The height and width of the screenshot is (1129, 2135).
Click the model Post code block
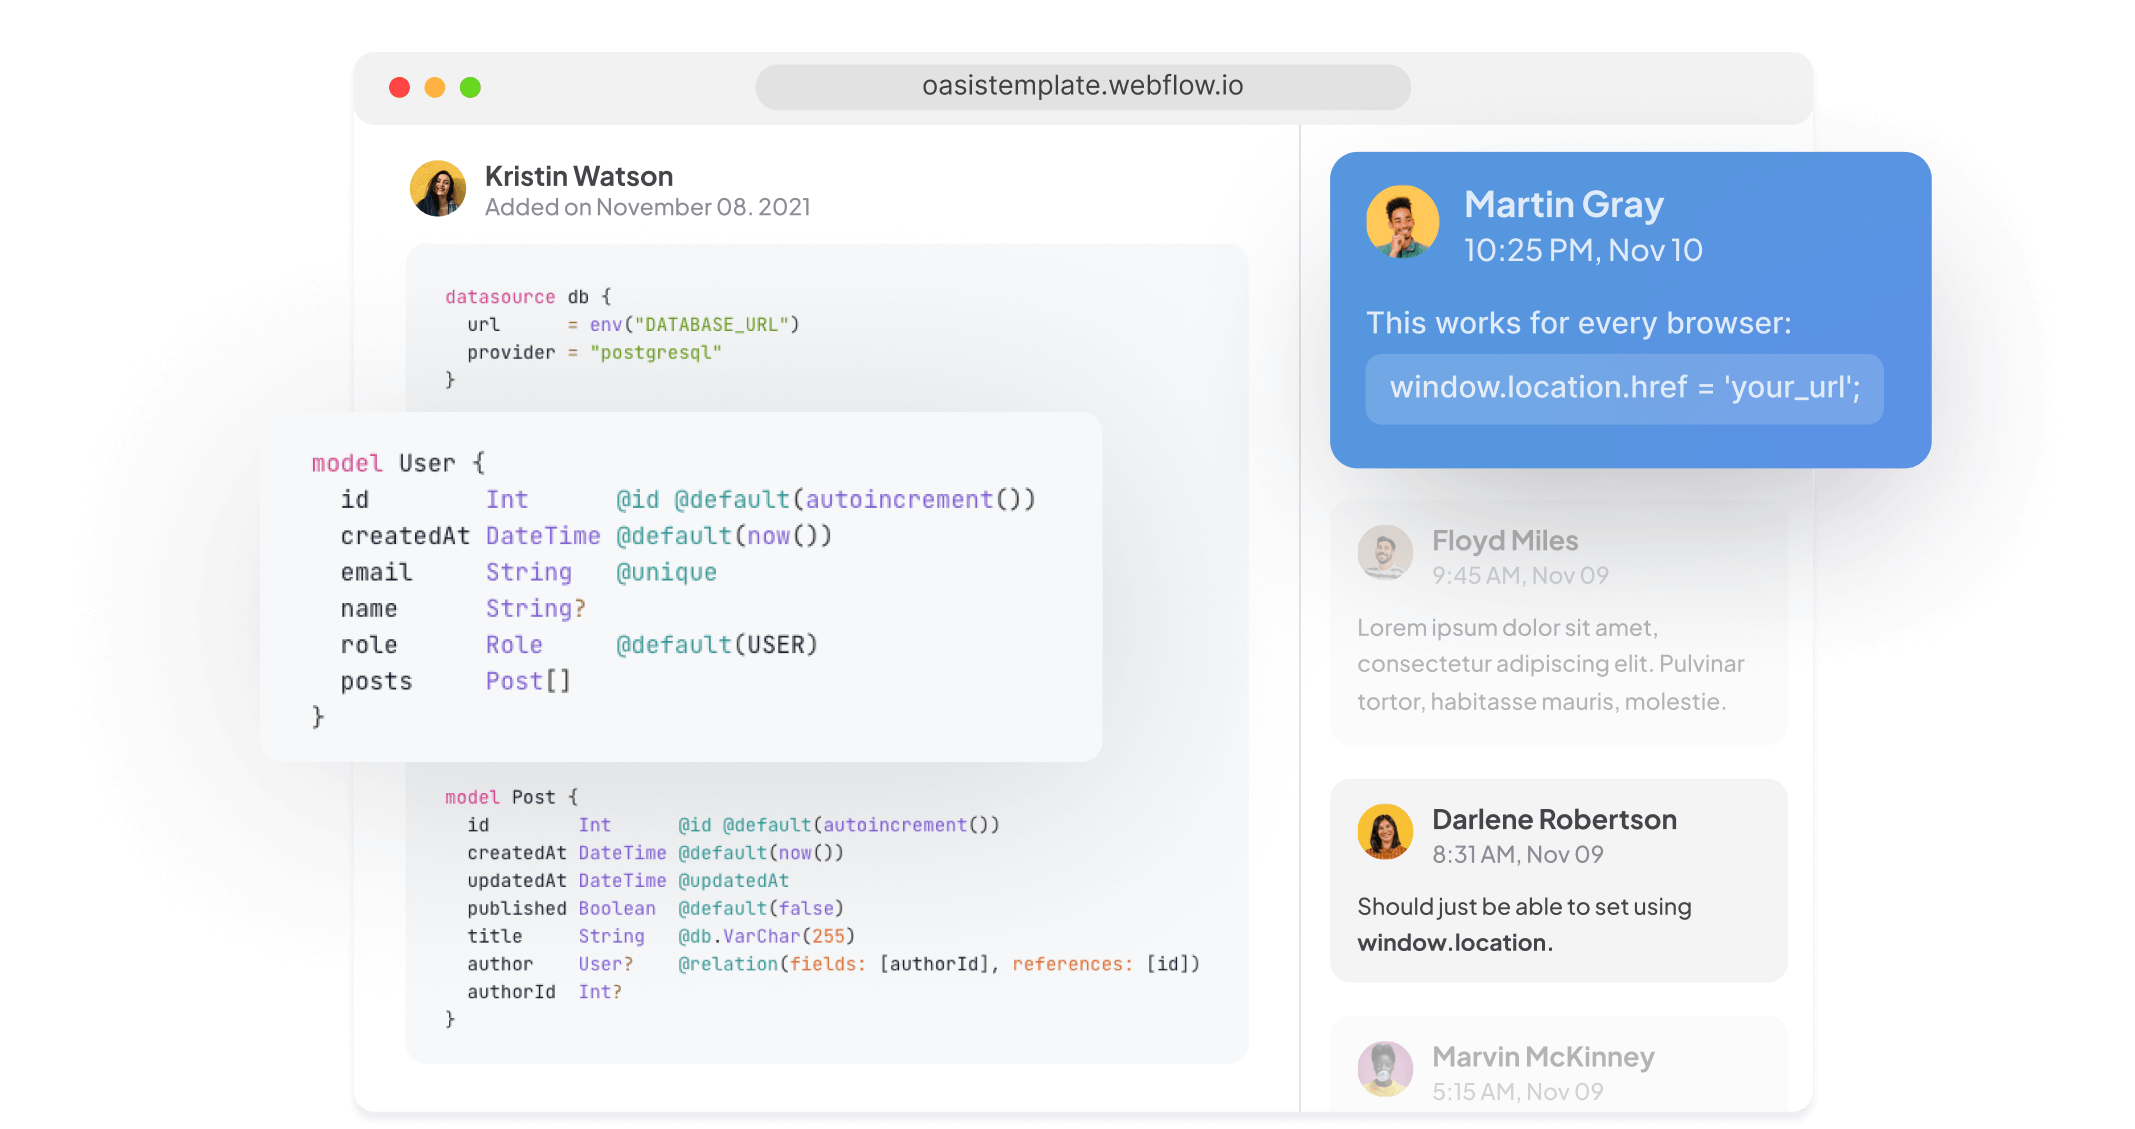point(820,907)
